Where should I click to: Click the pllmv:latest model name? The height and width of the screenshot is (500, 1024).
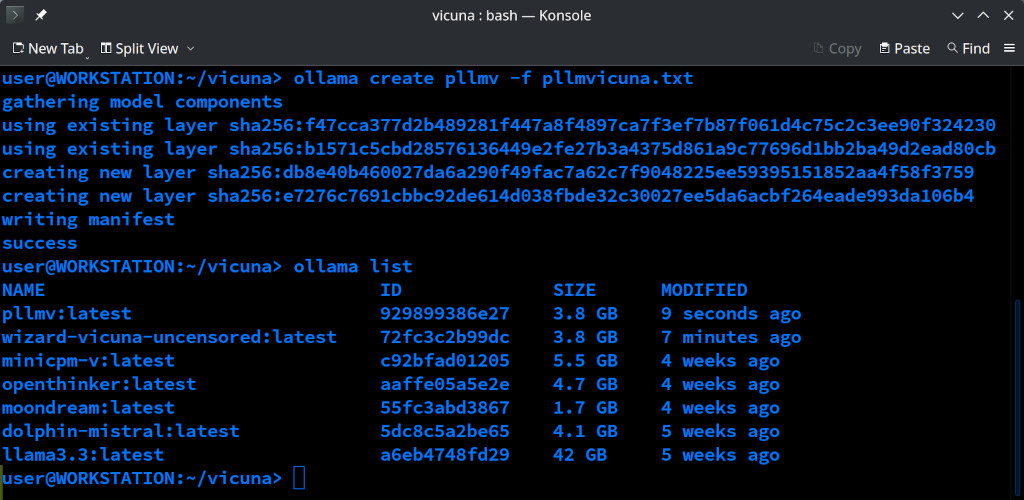pyautogui.click(x=67, y=314)
